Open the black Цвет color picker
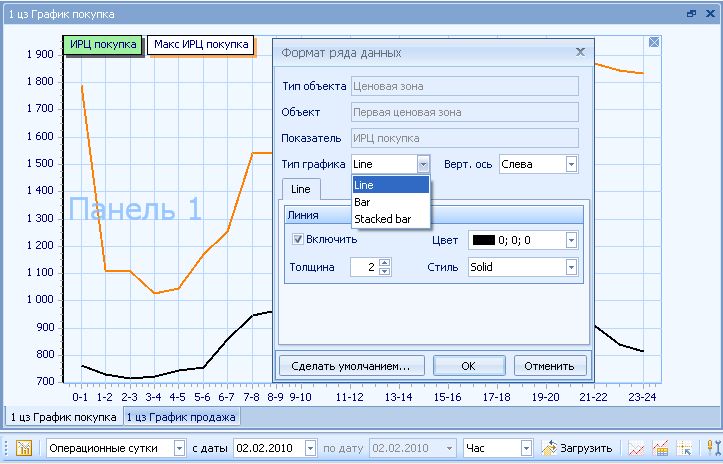The image size is (723, 464). [571, 240]
